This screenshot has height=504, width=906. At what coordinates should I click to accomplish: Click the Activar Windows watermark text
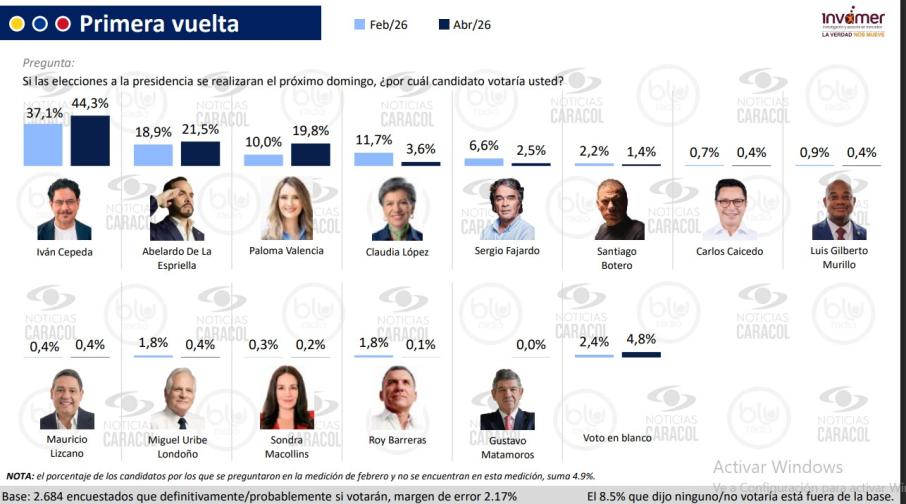tap(777, 467)
